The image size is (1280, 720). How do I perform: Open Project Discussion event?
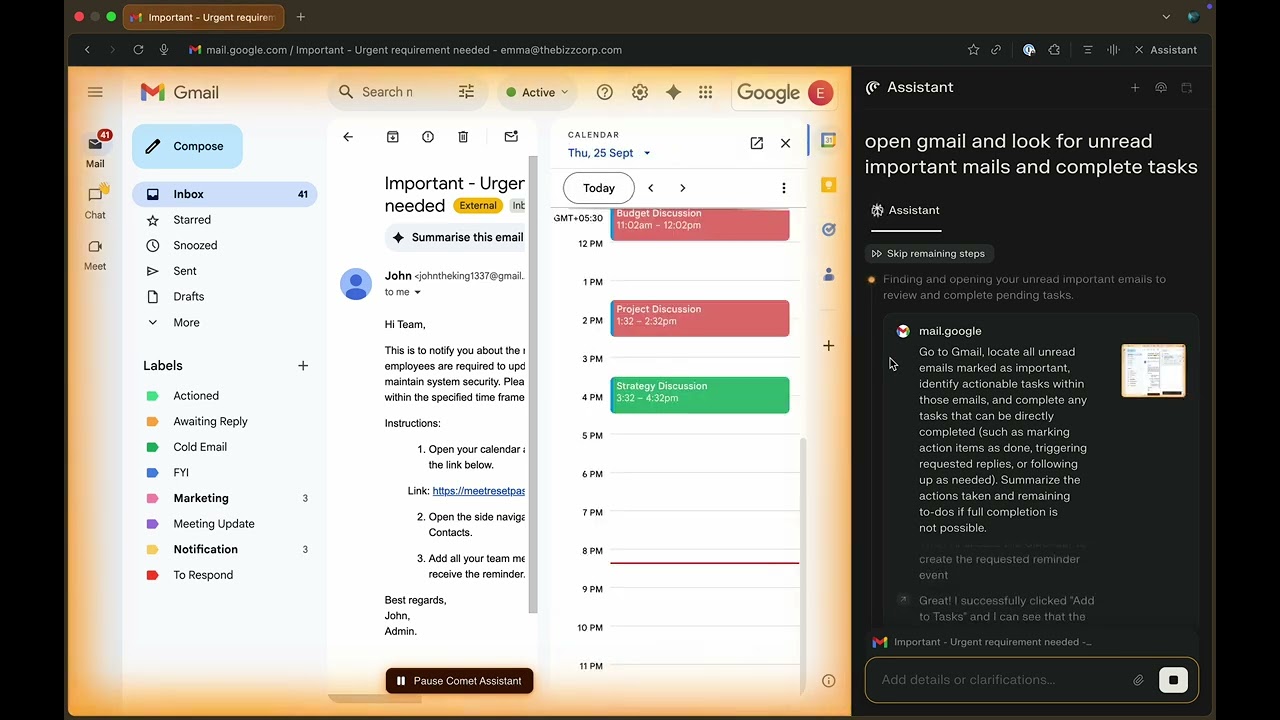click(700, 318)
